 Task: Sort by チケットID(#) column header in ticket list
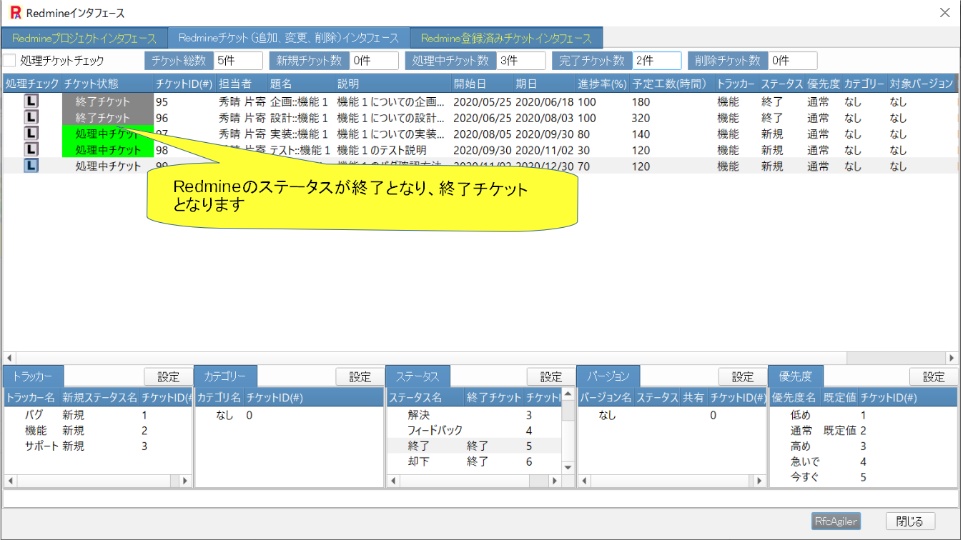(184, 84)
